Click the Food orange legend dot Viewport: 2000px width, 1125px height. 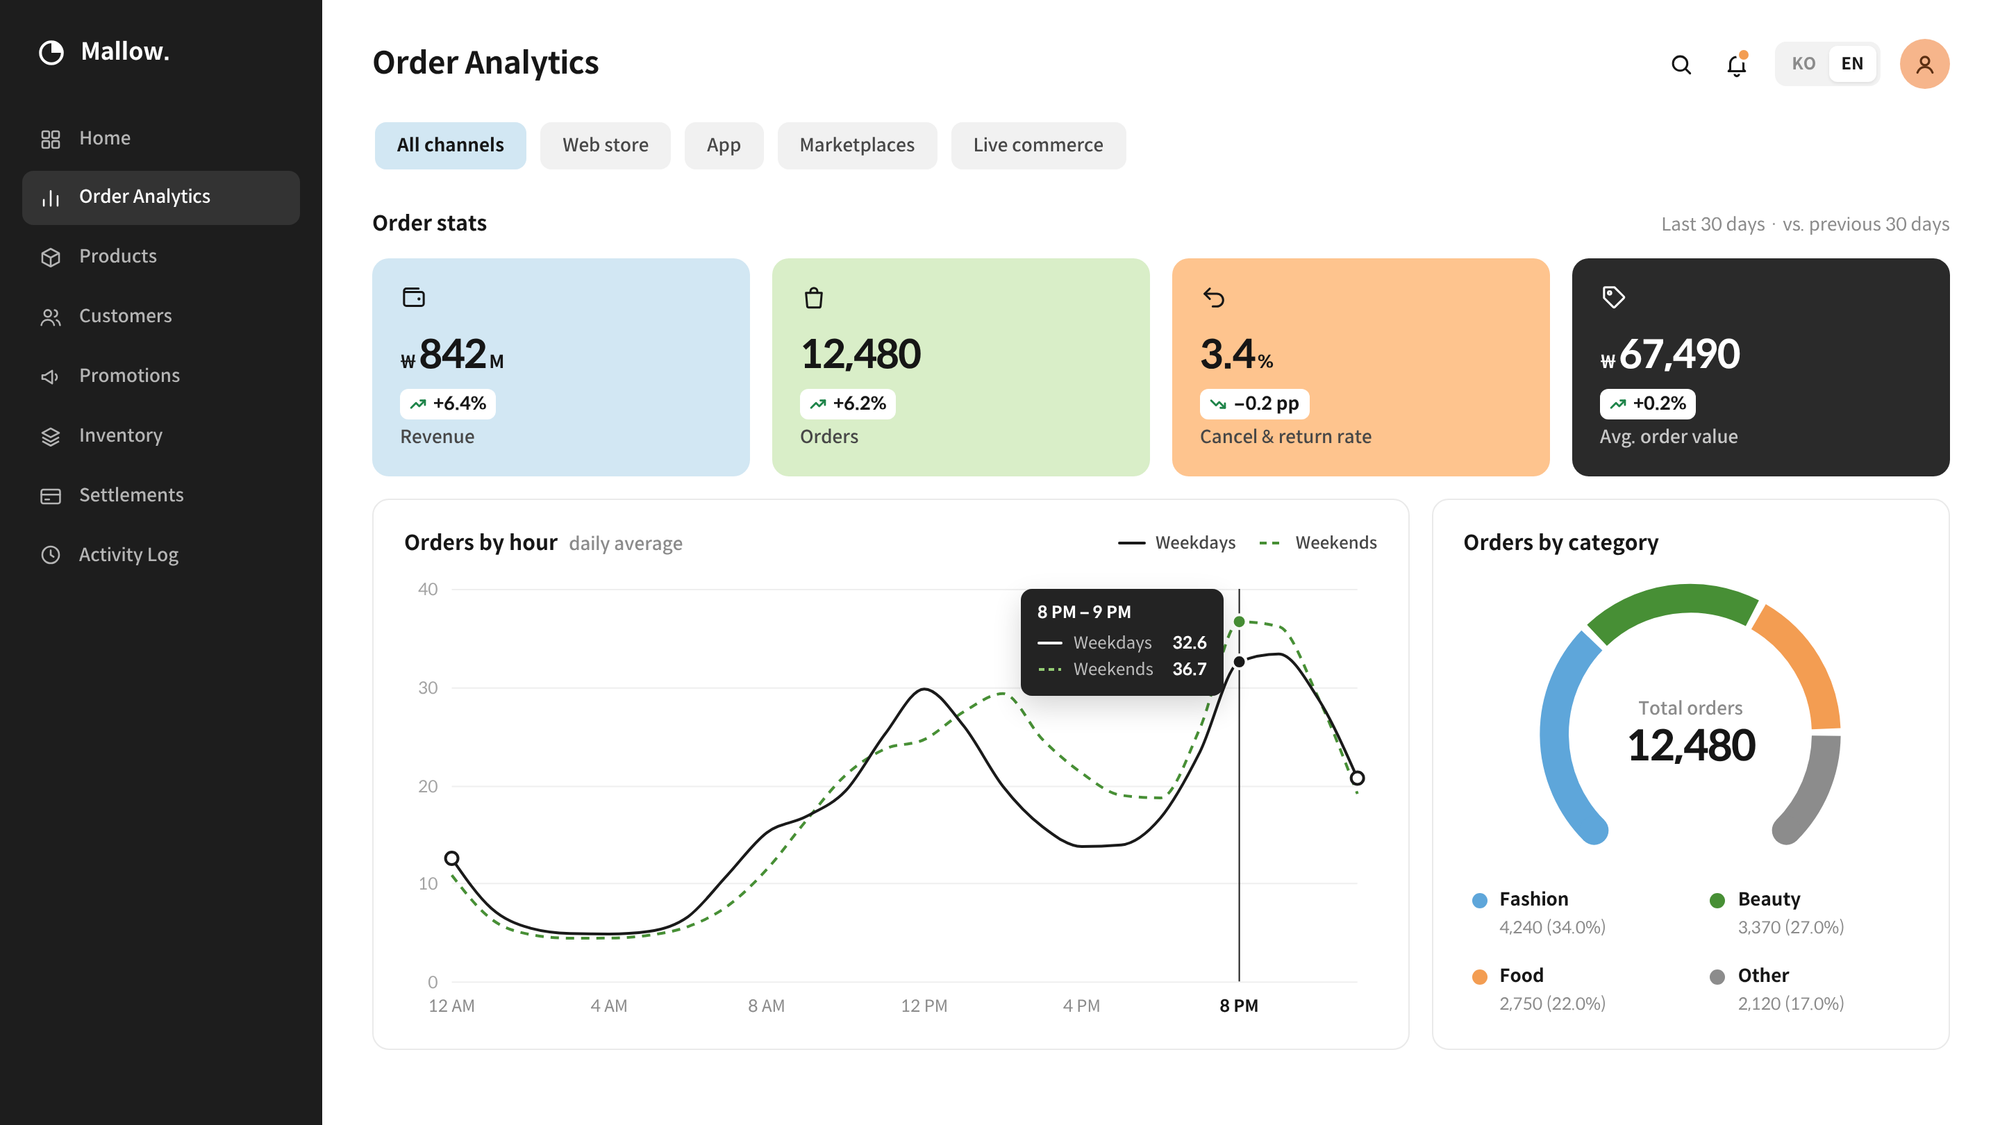tap(1479, 977)
